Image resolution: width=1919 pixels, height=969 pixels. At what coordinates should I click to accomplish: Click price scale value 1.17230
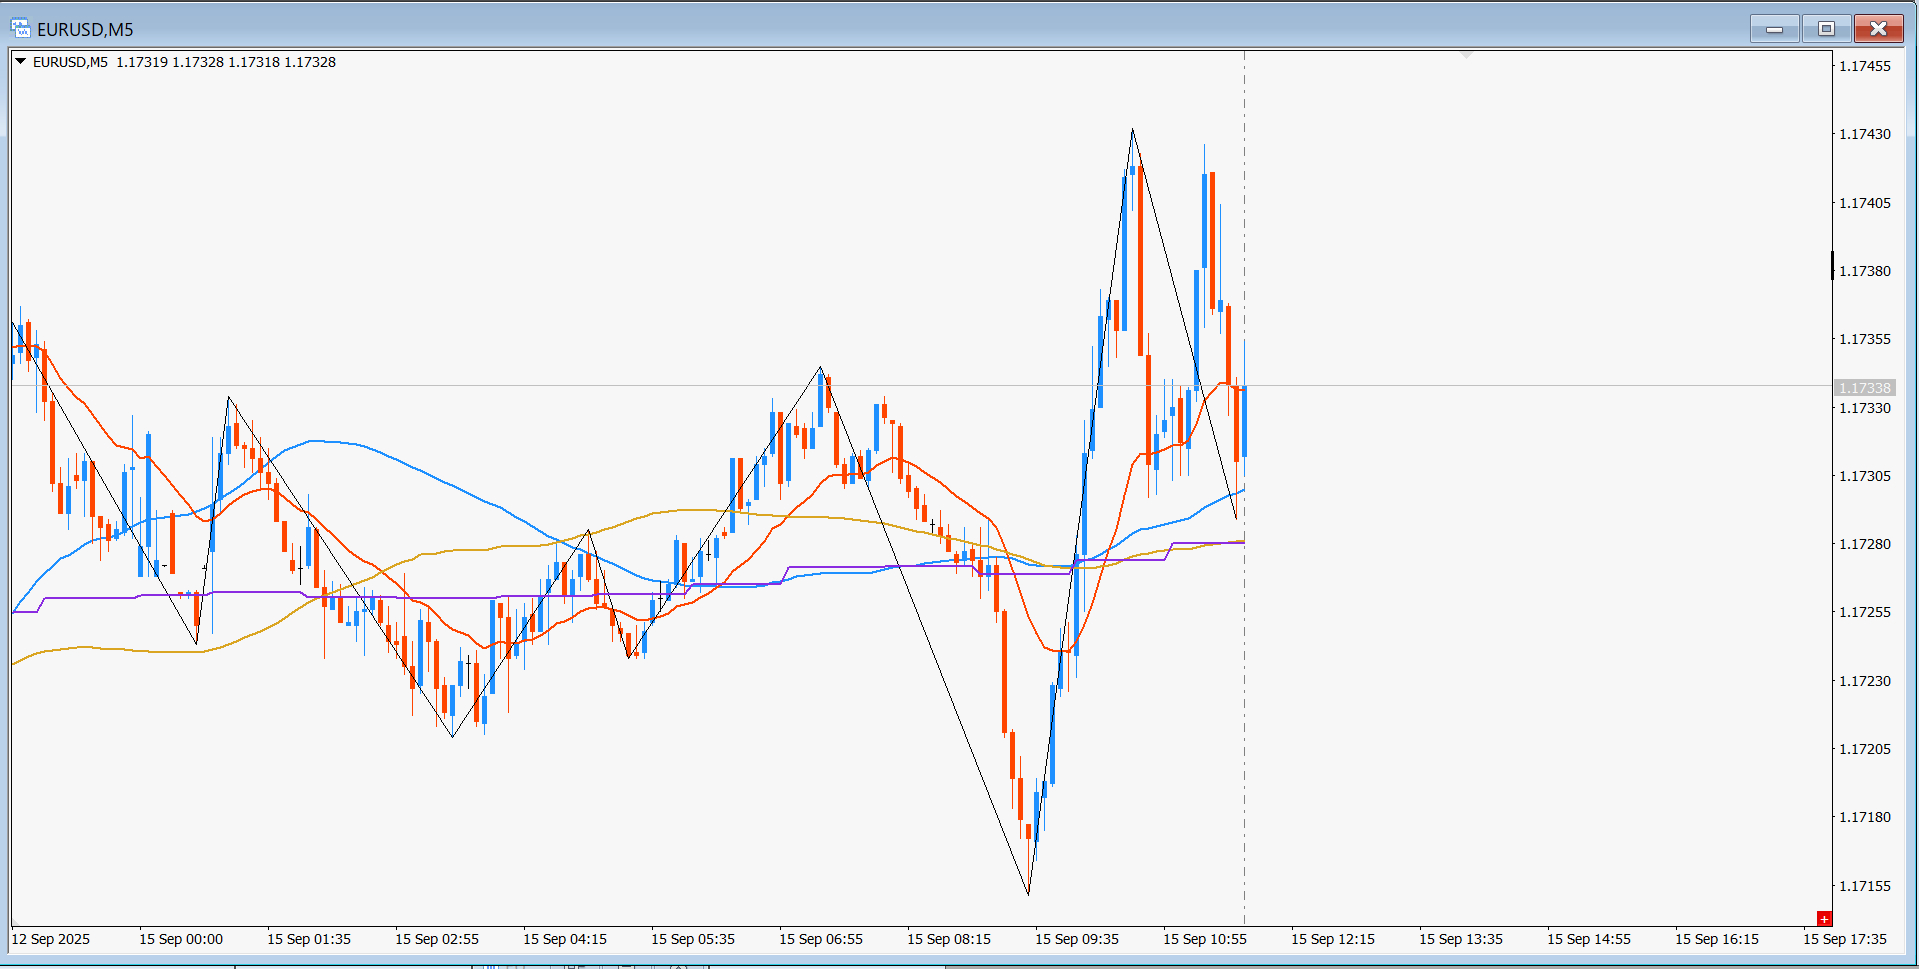(1865, 681)
